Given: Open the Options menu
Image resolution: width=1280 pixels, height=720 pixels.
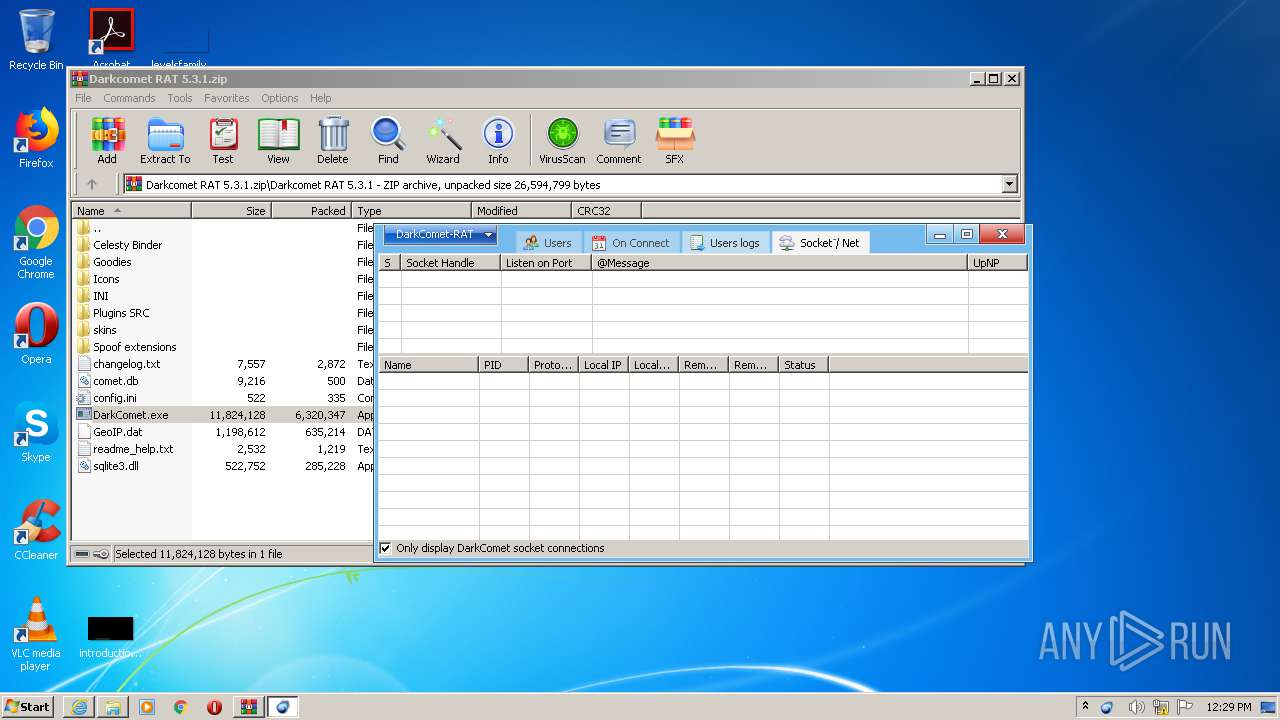Looking at the screenshot, I should (x=280, y=98).
